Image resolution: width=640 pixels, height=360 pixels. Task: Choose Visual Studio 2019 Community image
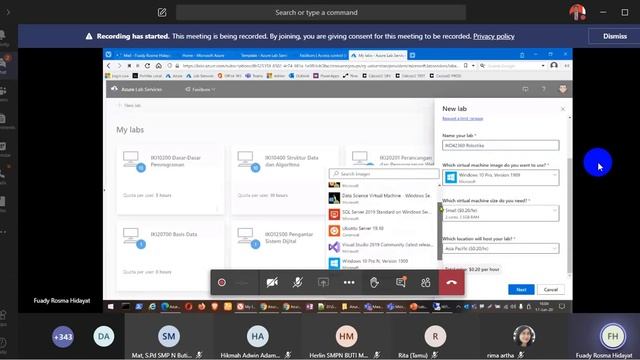tap(383, 247)
